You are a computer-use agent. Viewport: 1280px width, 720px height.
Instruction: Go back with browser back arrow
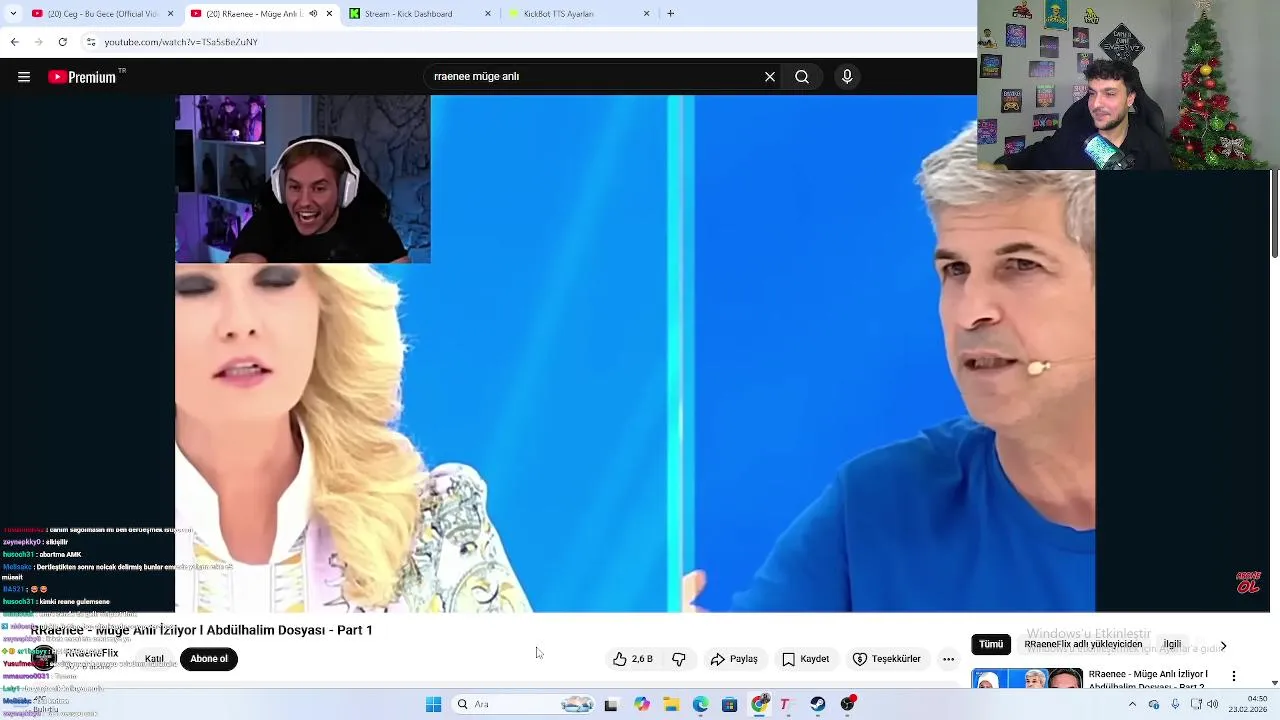coord(14,42)
